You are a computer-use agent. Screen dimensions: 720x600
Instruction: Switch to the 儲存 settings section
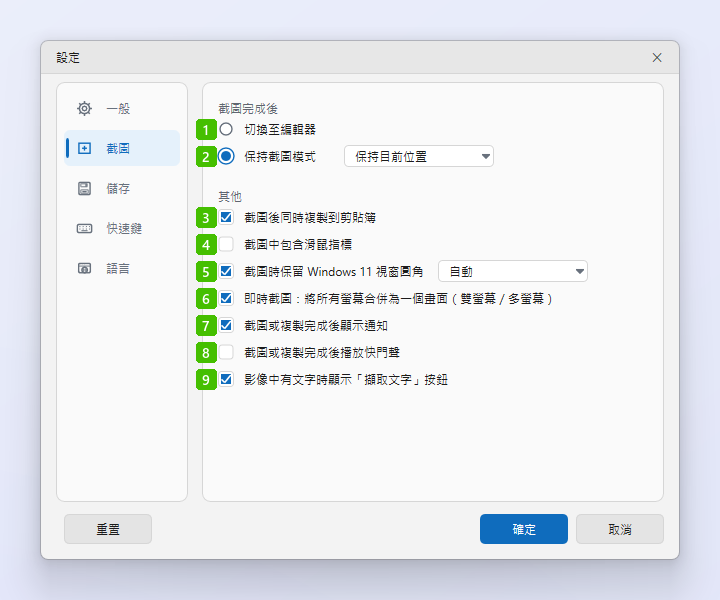pos(122,188)
